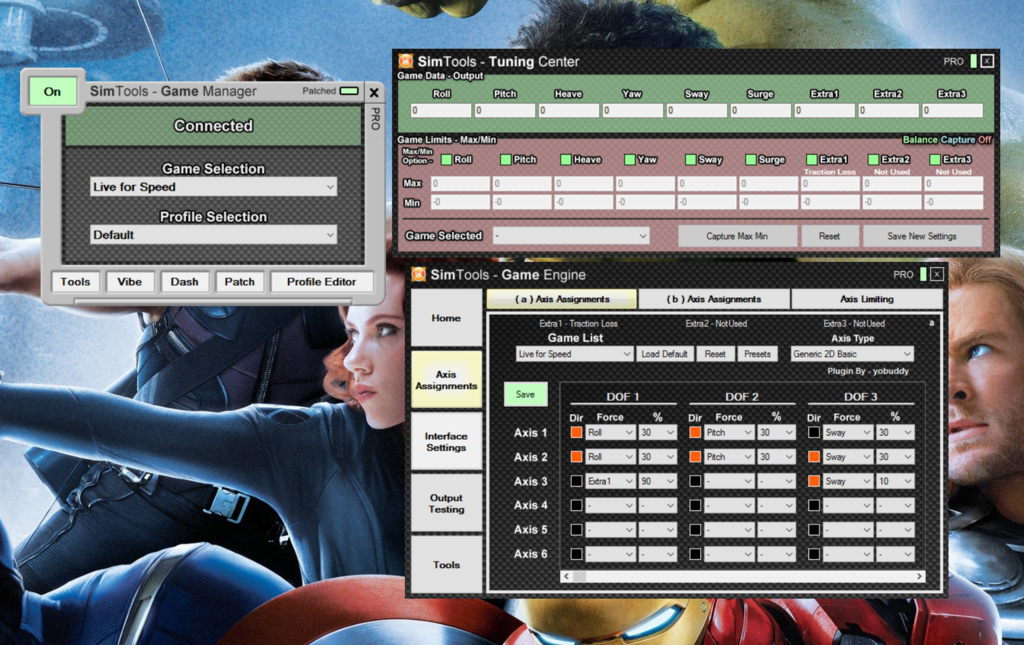Toggle Pitch Max/Min option checkbox

[505, 159]
